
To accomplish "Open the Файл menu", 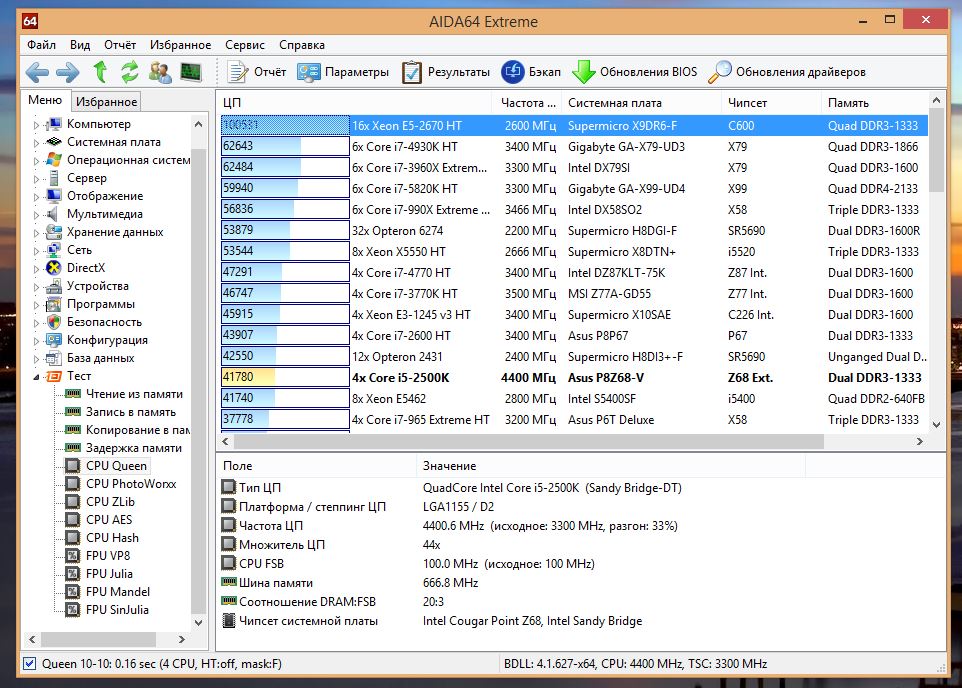I will pyautogui.click(x=41, y=45).
